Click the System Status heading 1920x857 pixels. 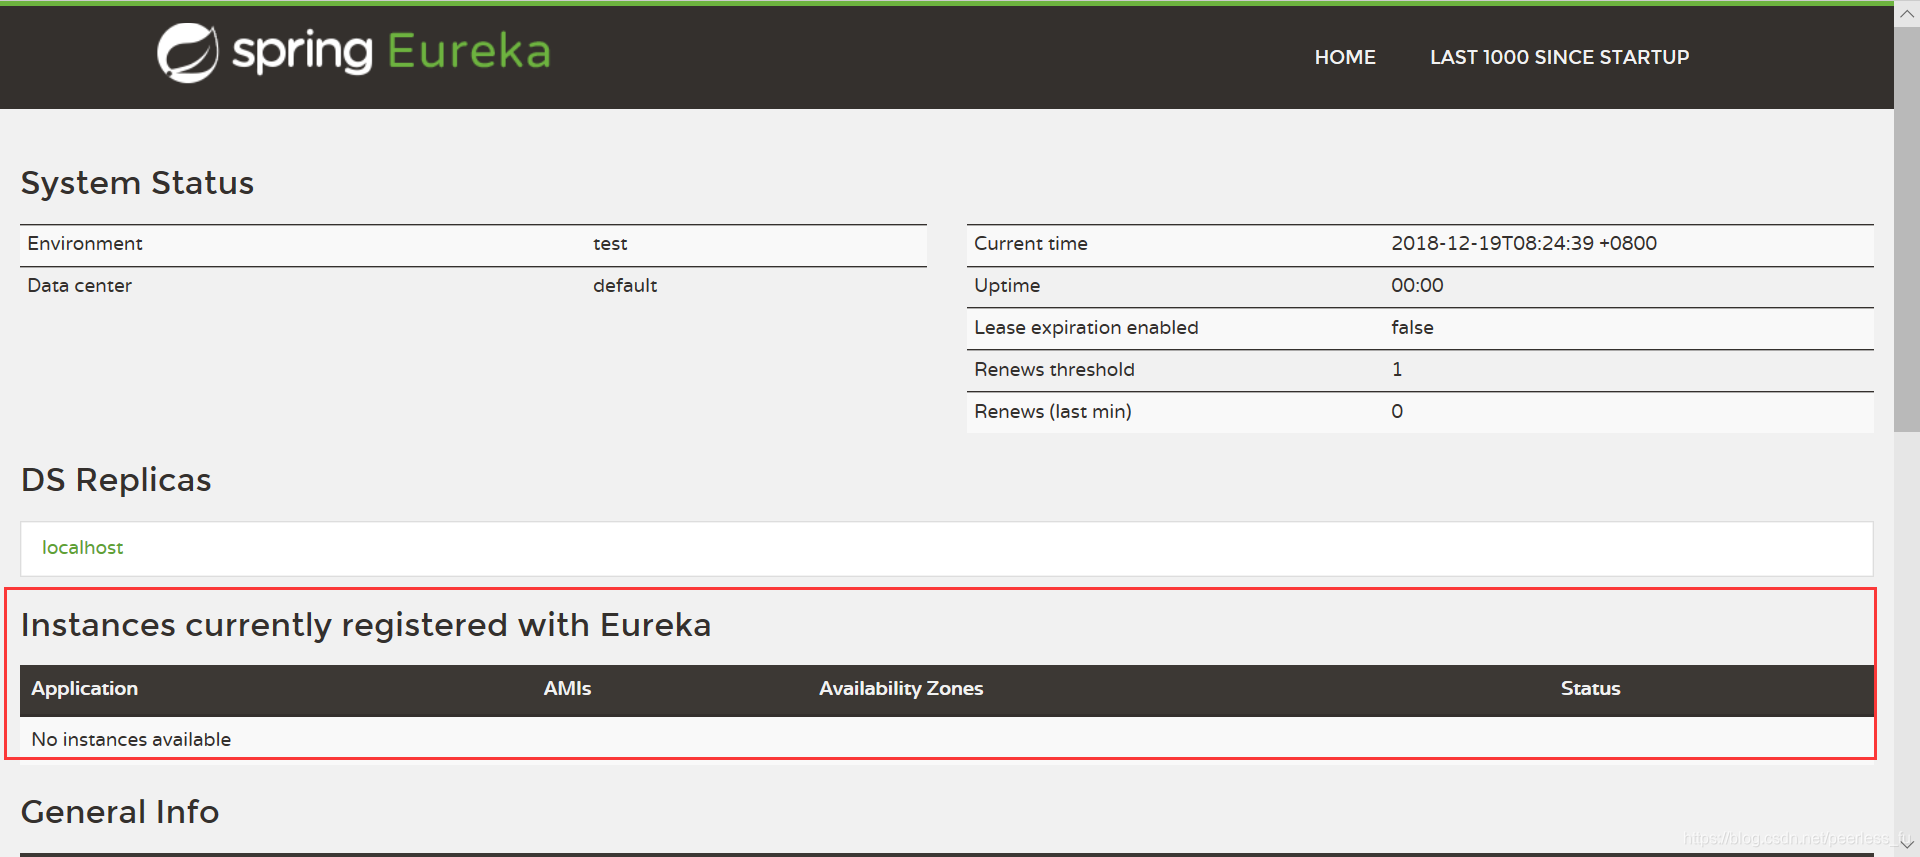point(137,183)
